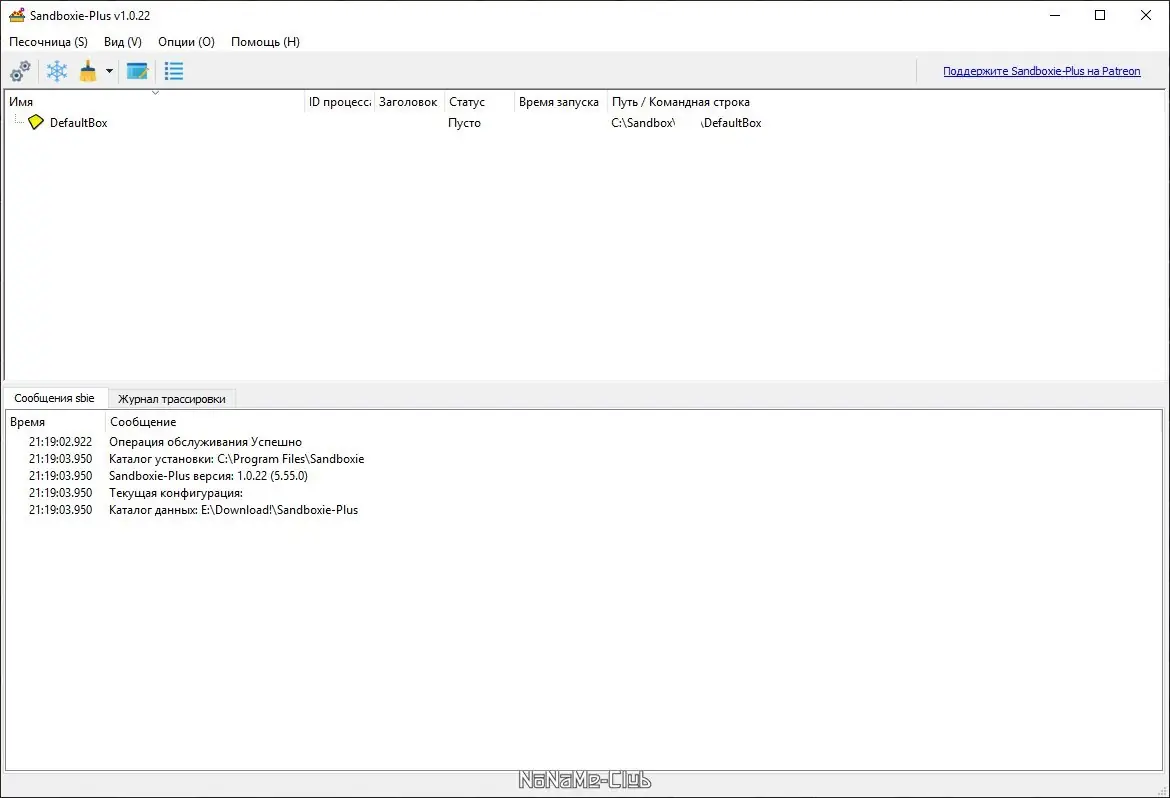Open the Помощь (H) menu
Viewport: 1170px width, 798px height.
coord(266,42)
